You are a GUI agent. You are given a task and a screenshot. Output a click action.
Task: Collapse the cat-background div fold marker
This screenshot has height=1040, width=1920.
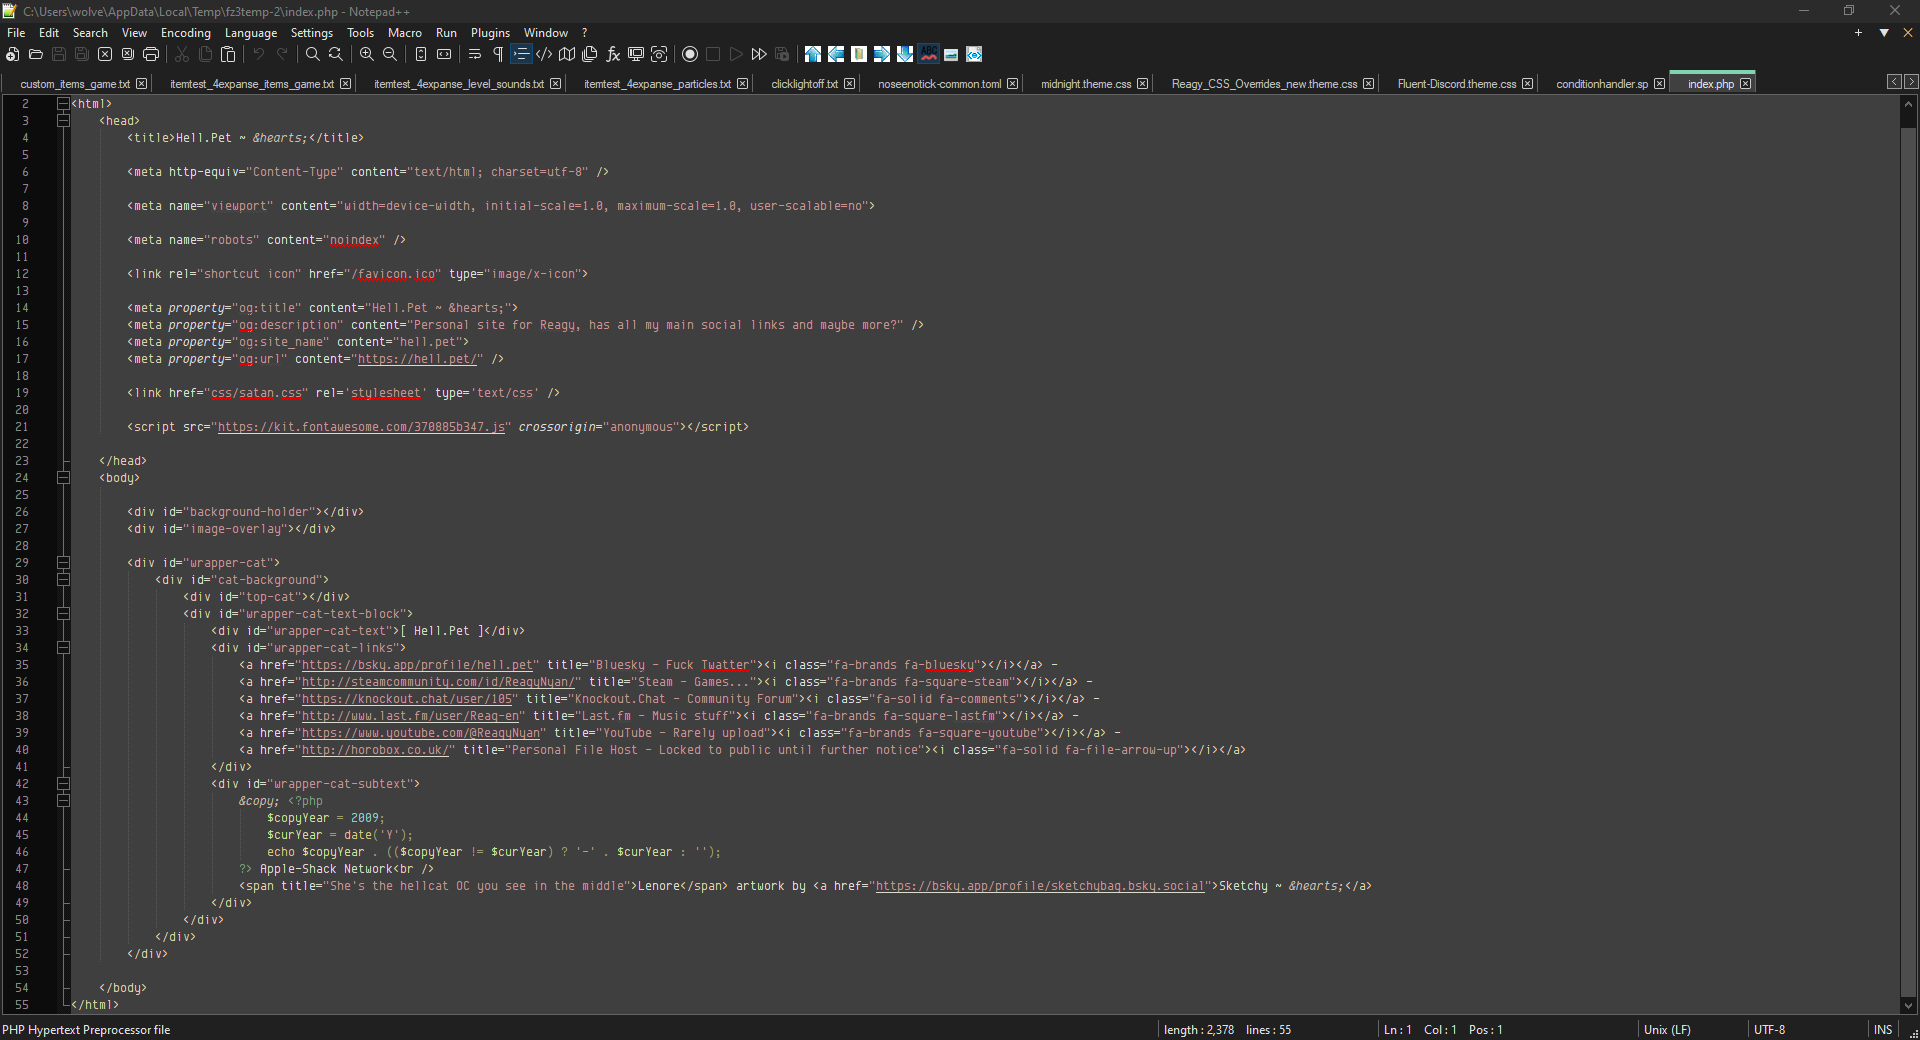pos(63,580)
